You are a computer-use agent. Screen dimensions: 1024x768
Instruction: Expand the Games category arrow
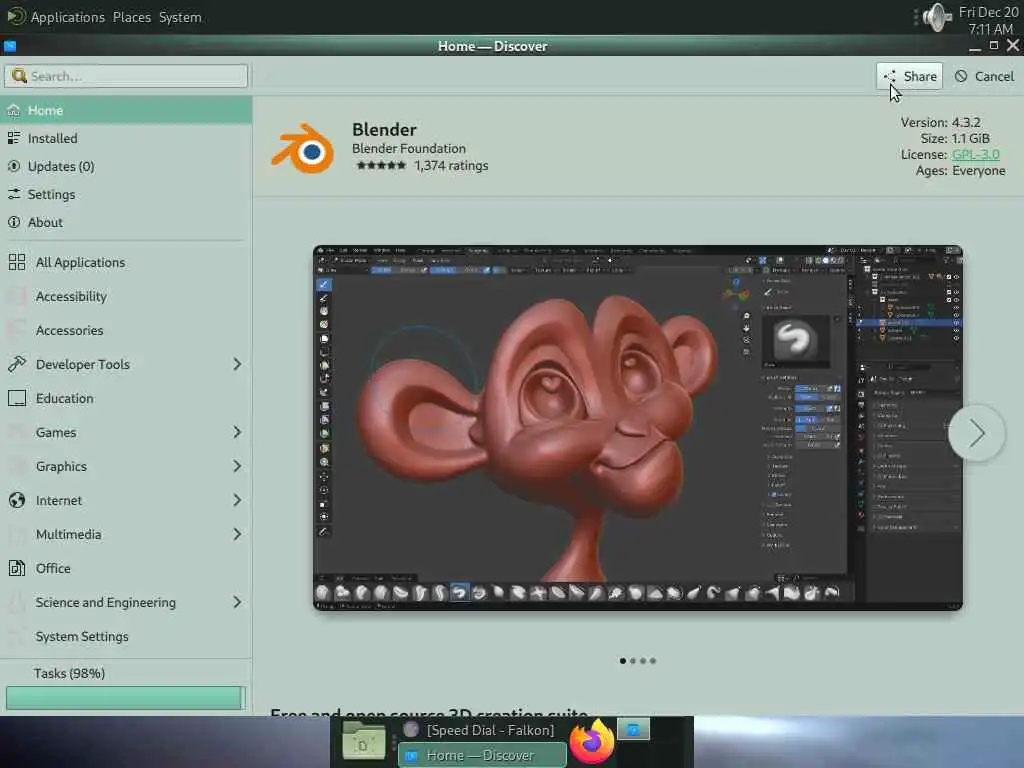click(x=237, y=432)
